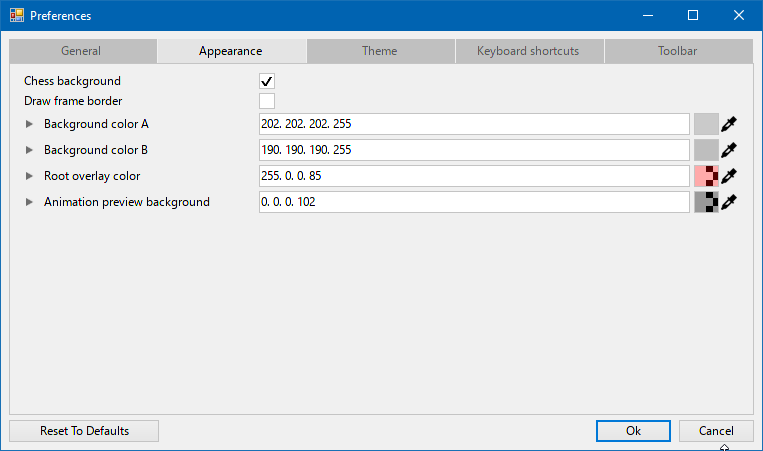Click the Background color A value field
Screen dimensions: 763x451
[x=473, y=124]
